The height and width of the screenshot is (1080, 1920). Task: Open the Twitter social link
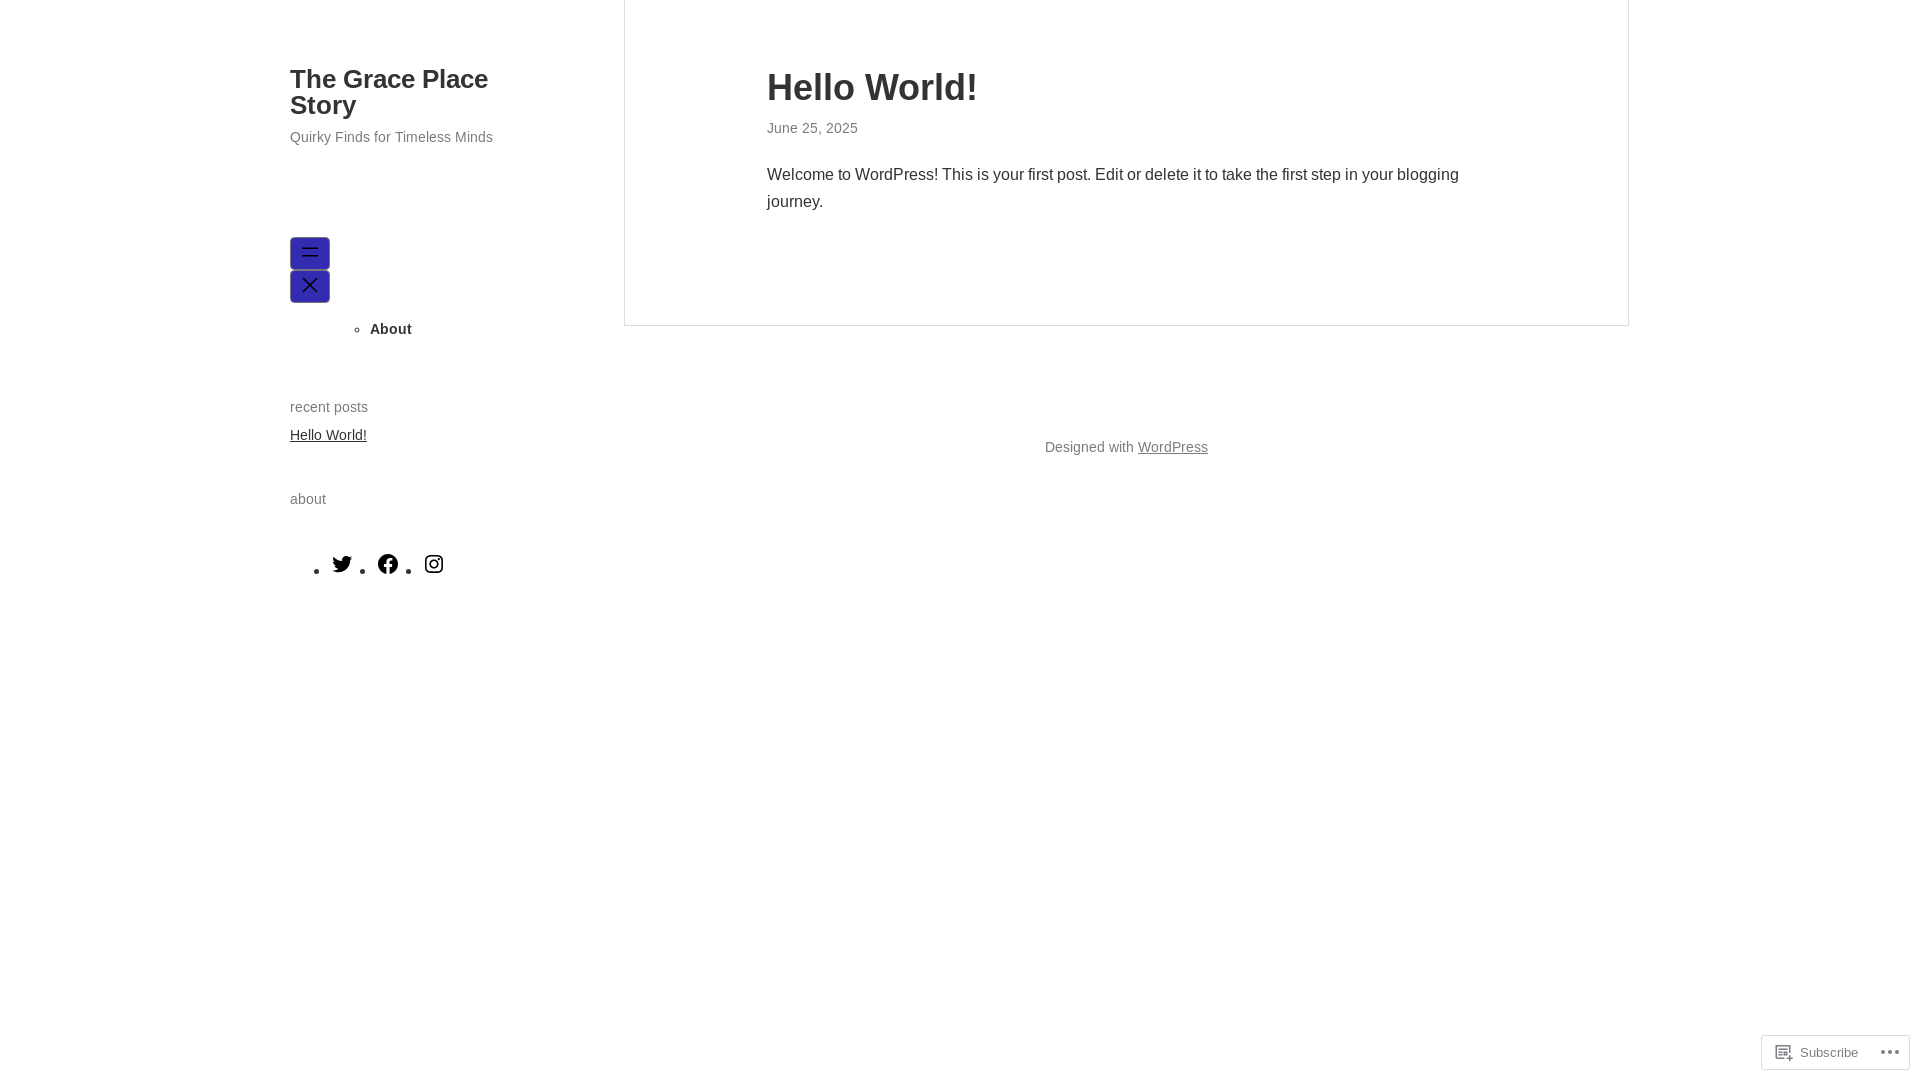tap(342, 564)
